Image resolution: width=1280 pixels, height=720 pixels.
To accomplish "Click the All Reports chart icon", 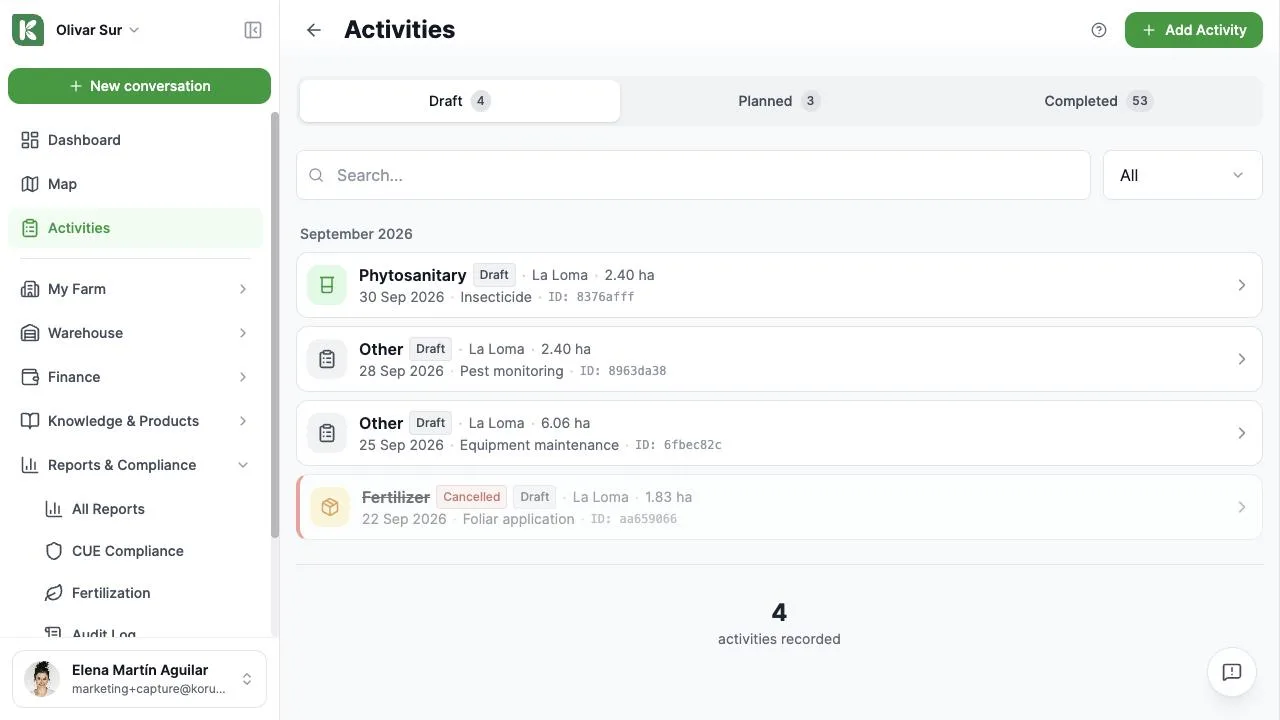I will [54, 509].
